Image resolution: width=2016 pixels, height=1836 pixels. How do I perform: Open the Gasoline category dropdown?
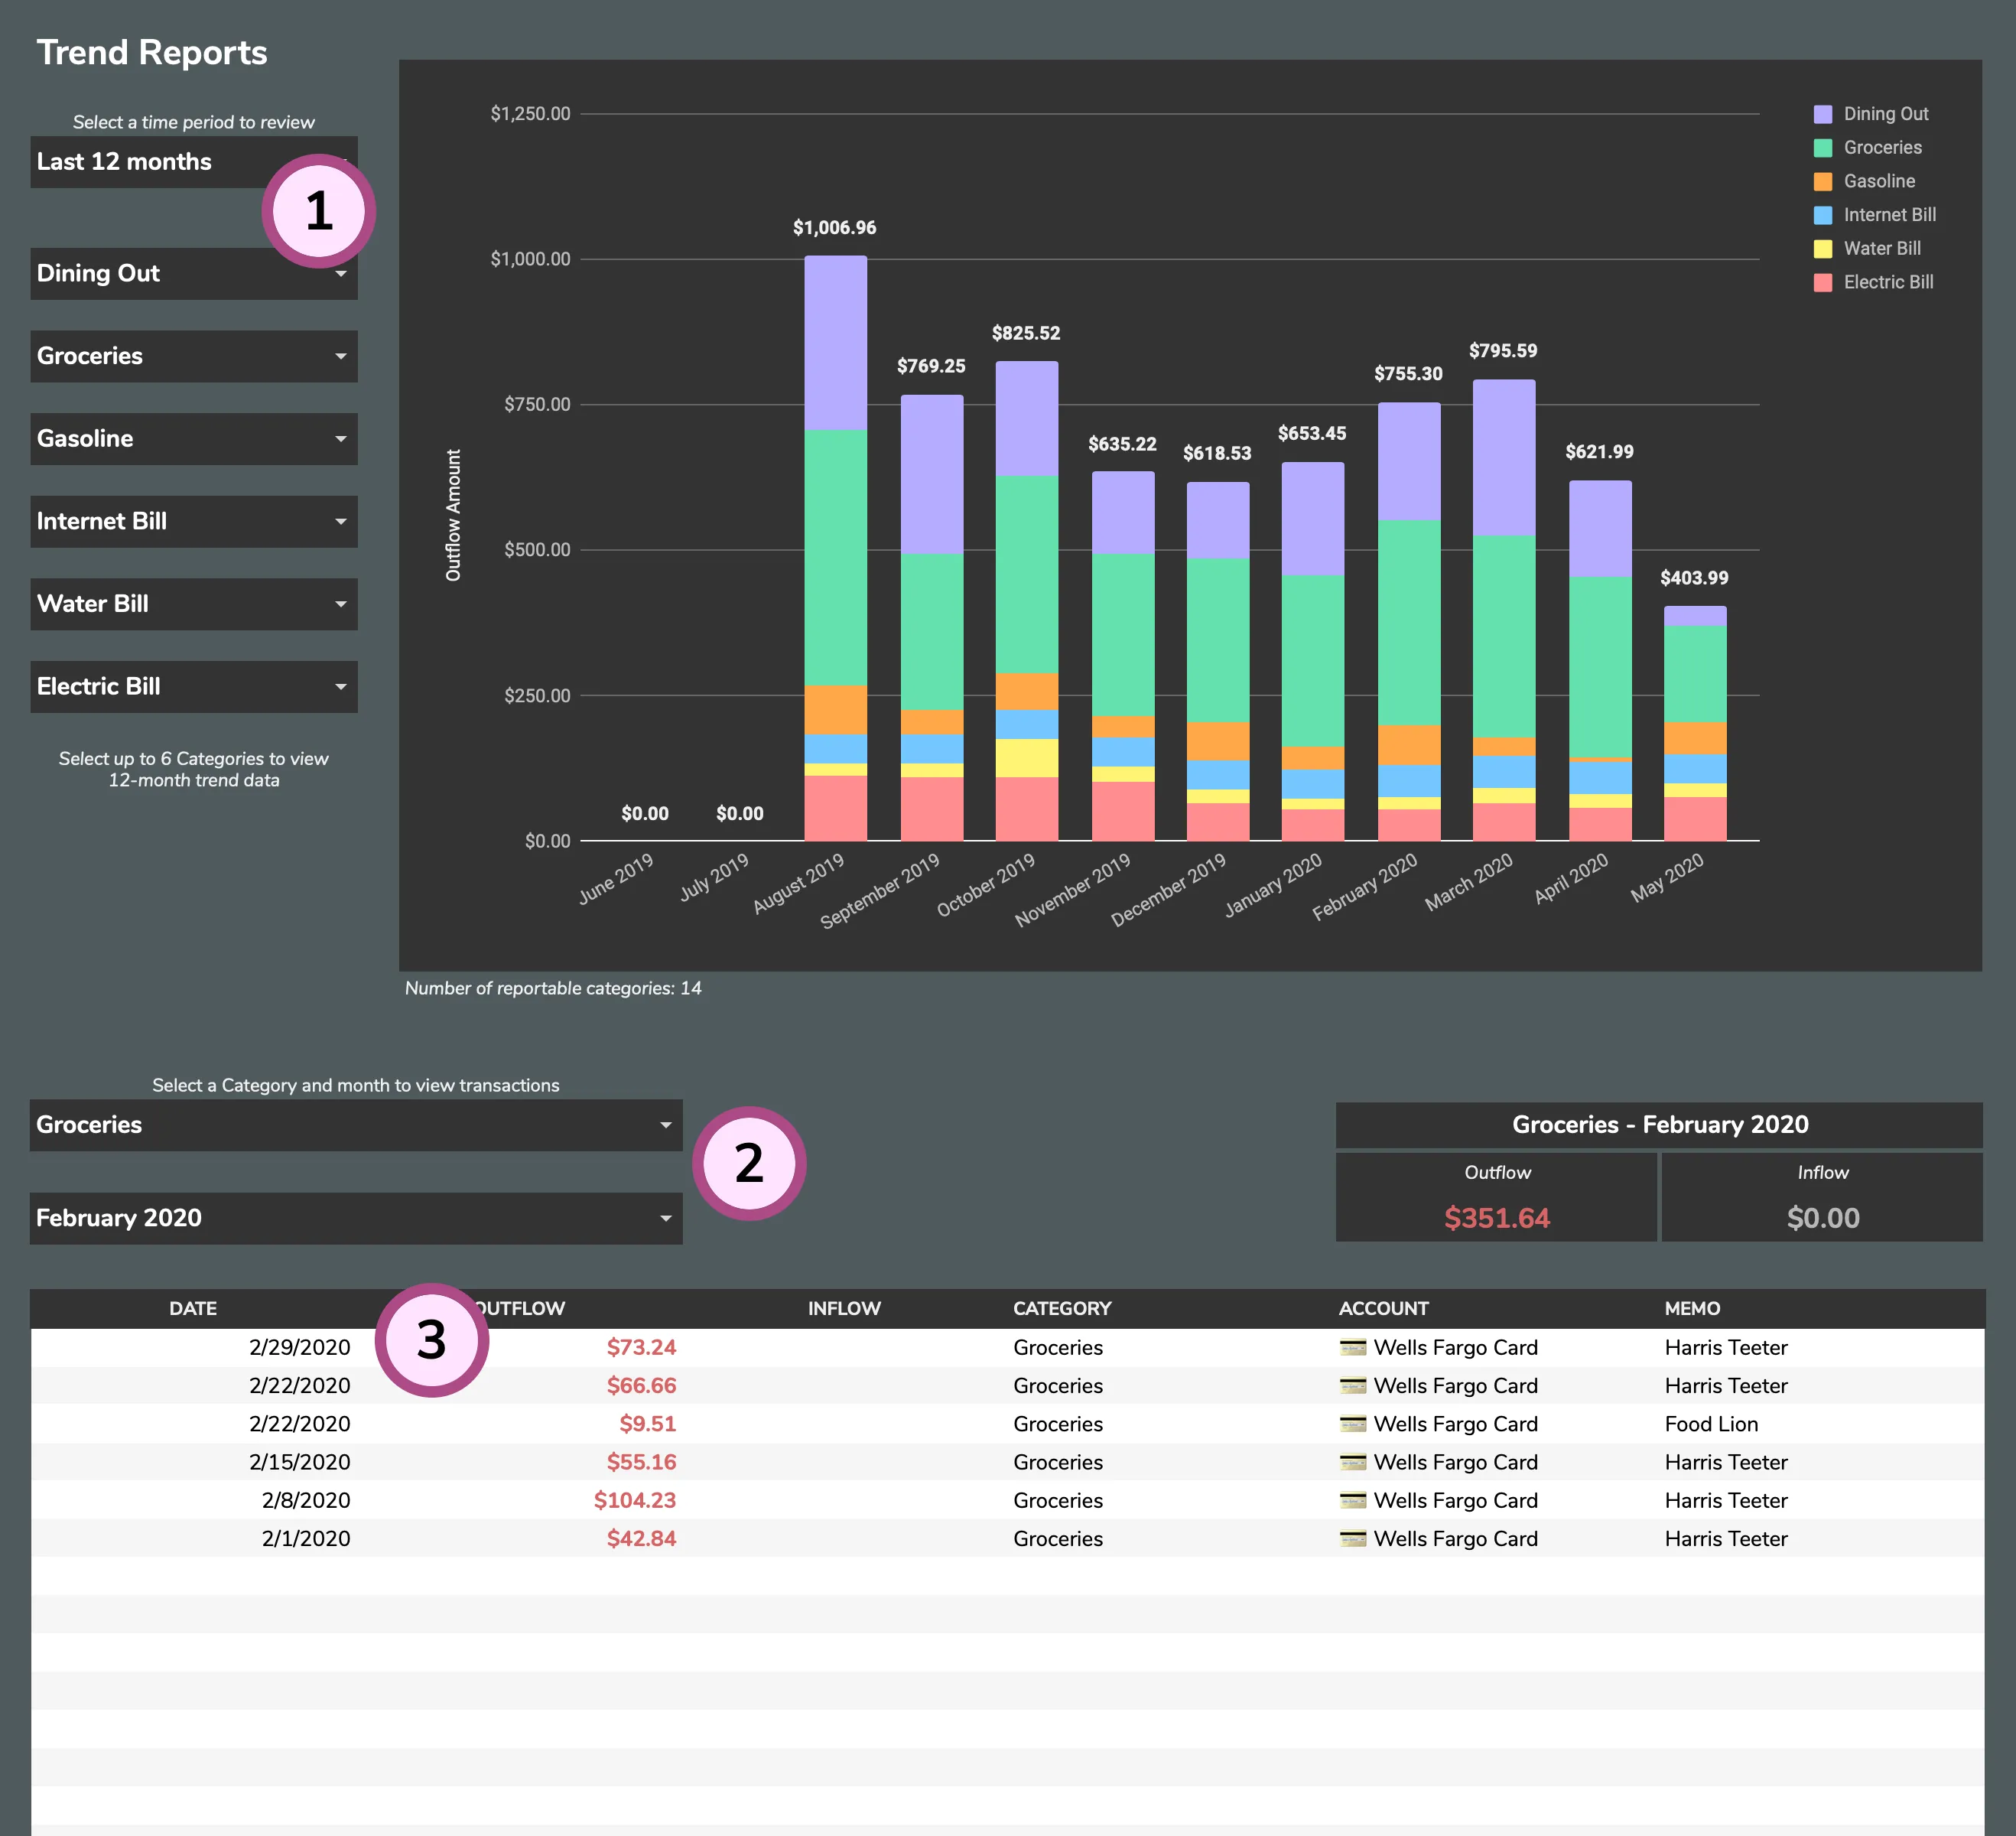193,439
